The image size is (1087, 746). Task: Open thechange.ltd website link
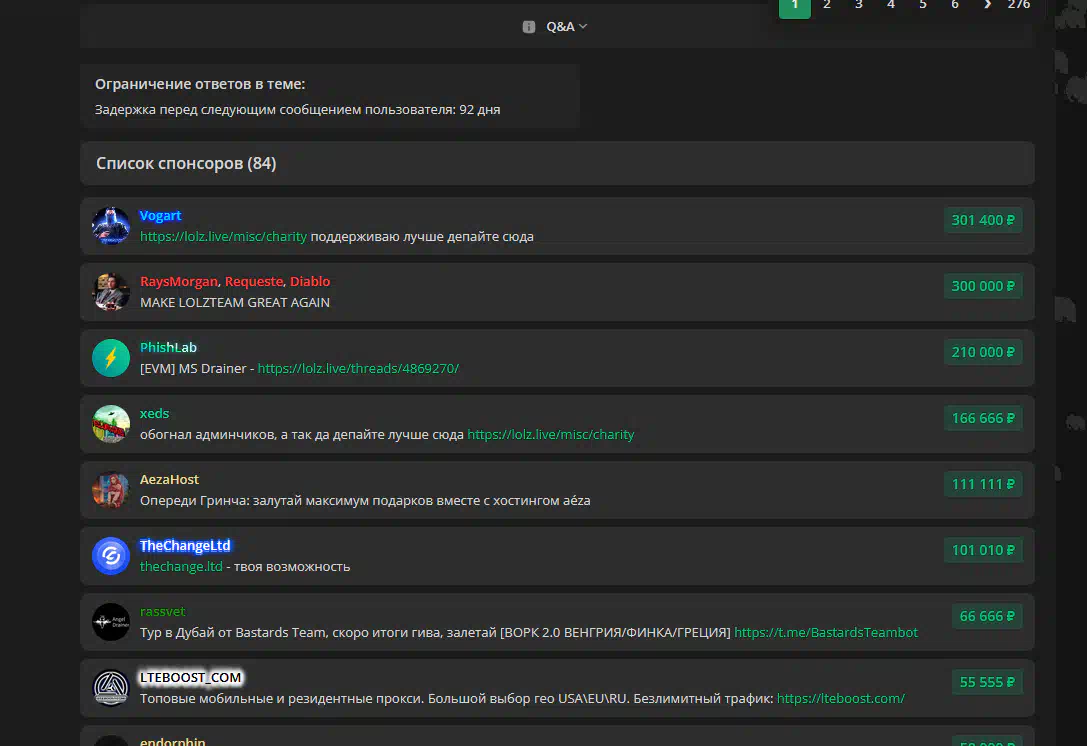tap(181, 567)
